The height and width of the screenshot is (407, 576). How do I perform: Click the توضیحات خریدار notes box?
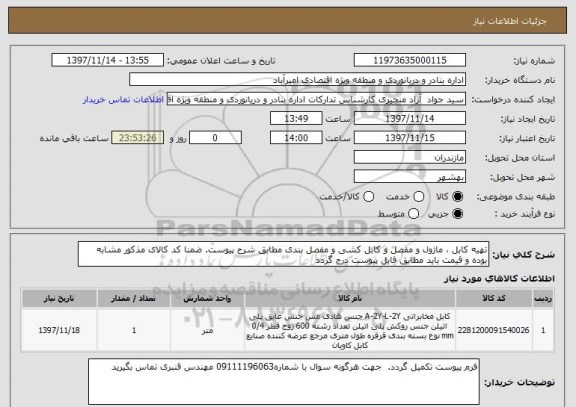click(x=284, y=382)
